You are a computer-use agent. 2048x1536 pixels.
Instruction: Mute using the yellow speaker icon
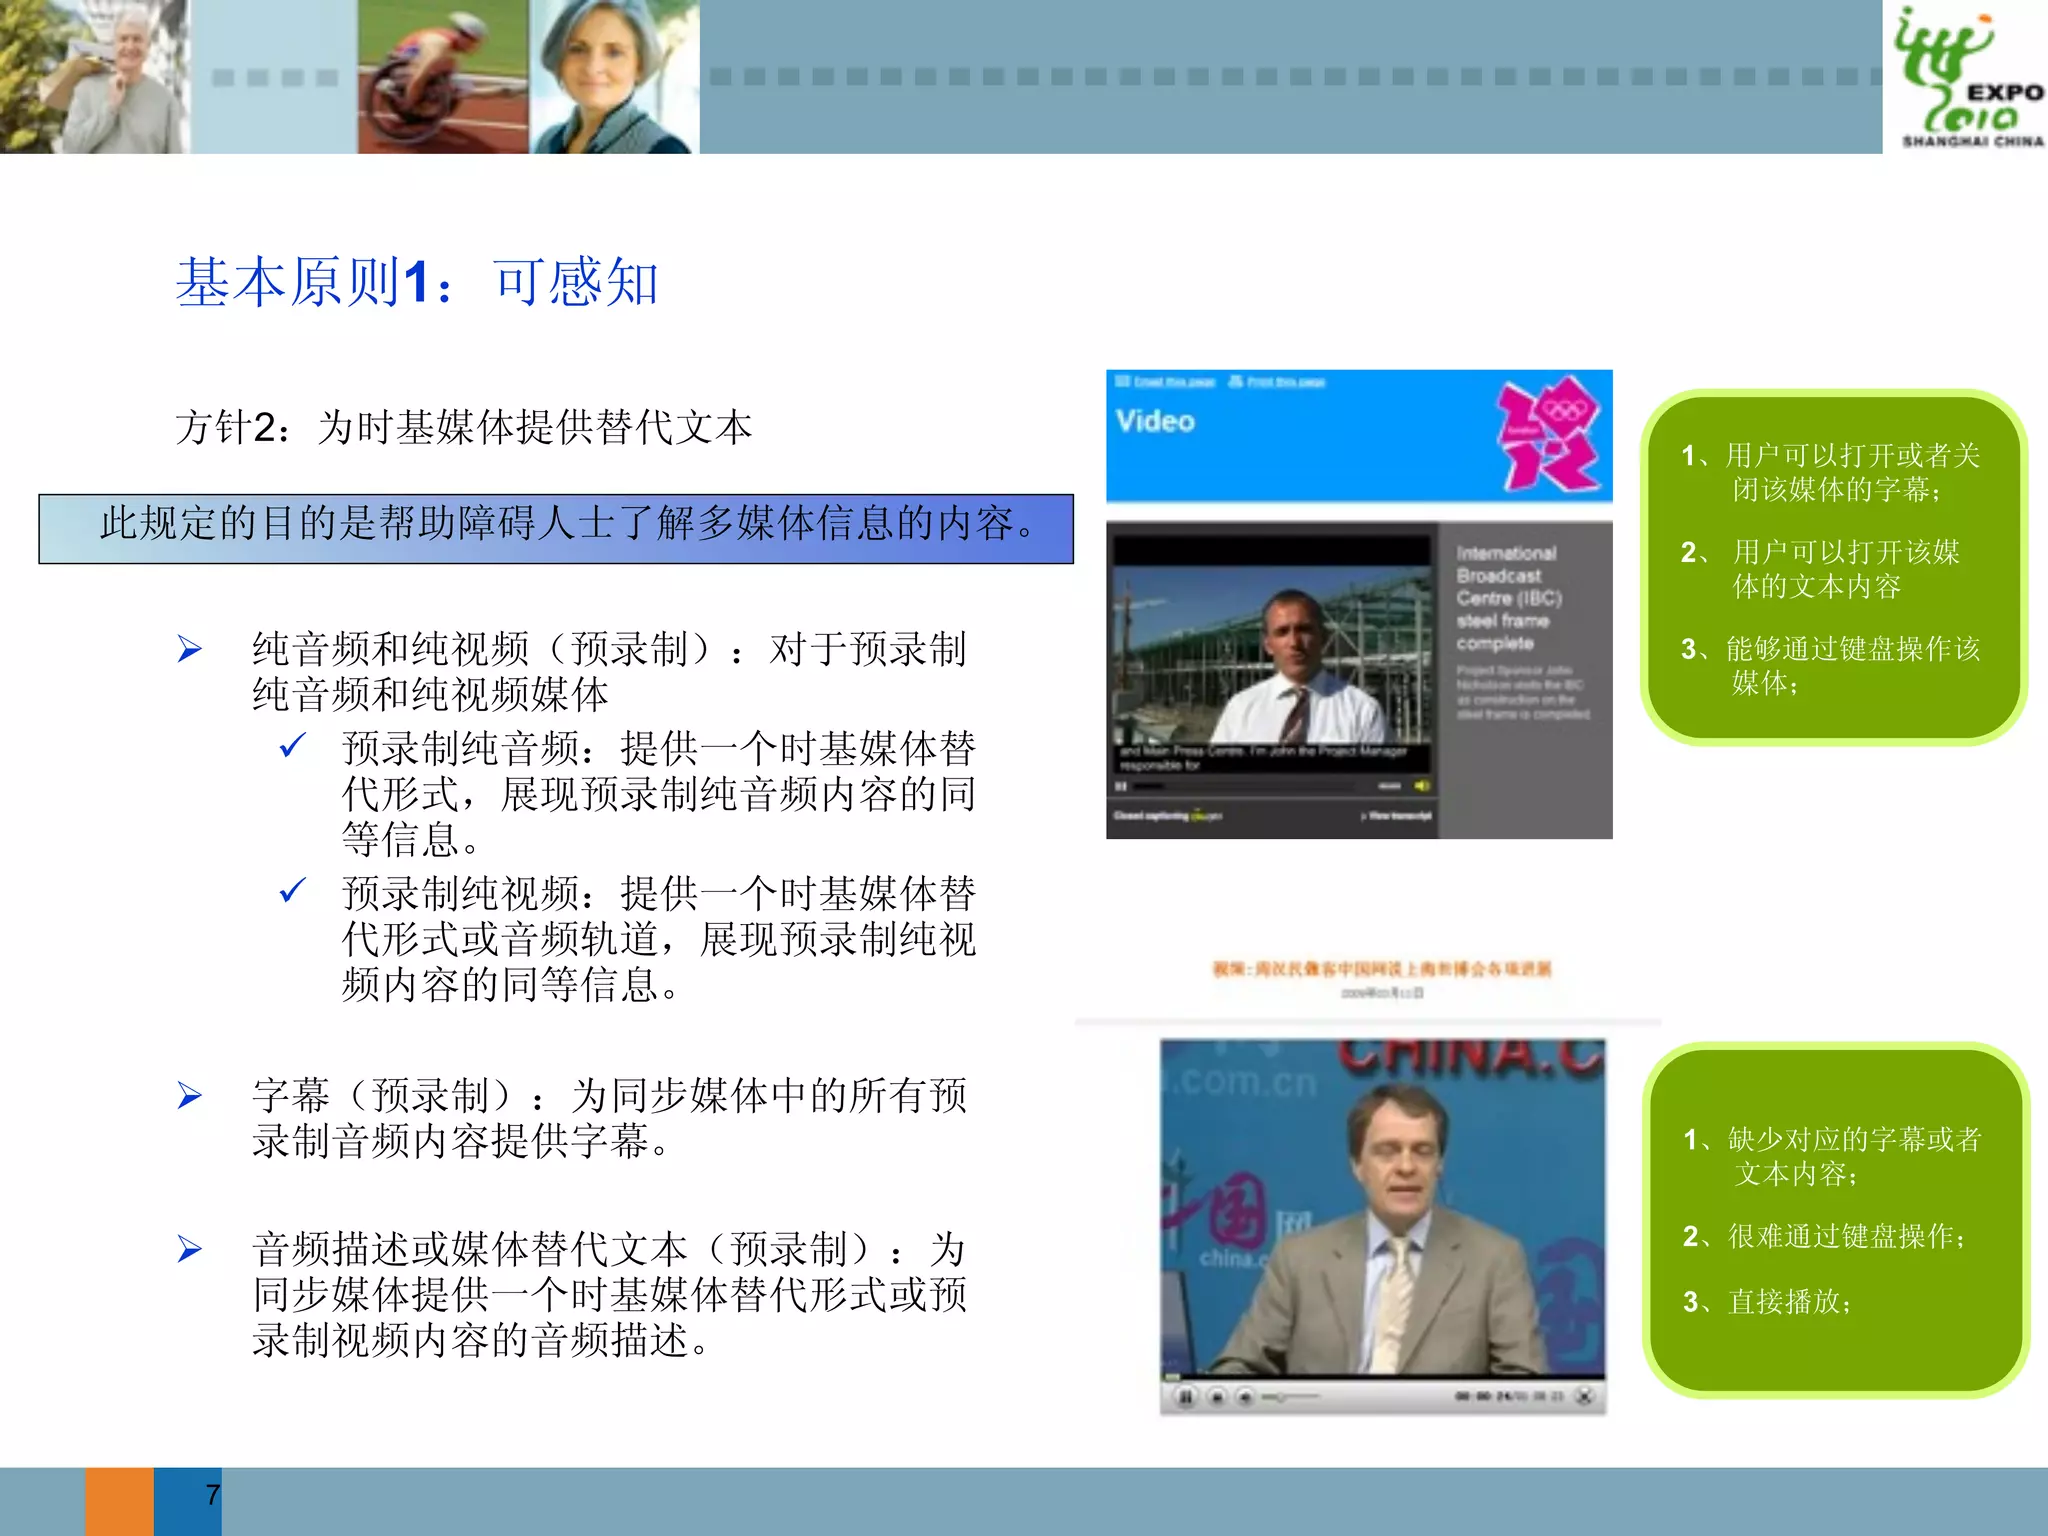click(x=1422, y=786)
